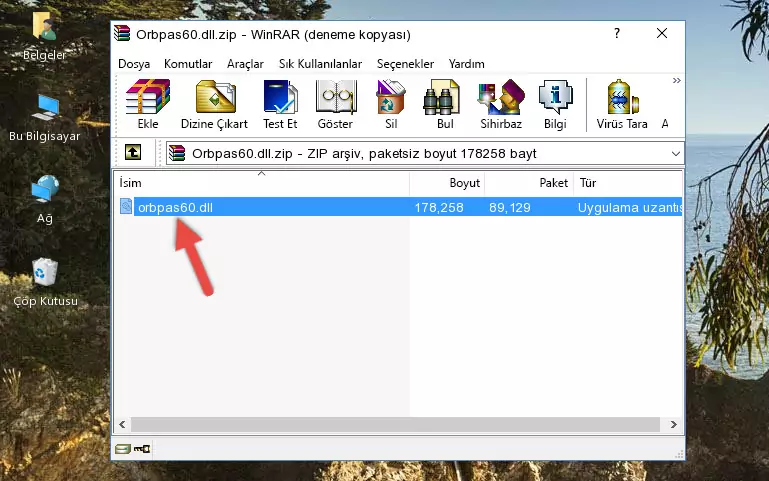
Task: Click the orbpas60.dll file icon
Action: pos(126,206)
